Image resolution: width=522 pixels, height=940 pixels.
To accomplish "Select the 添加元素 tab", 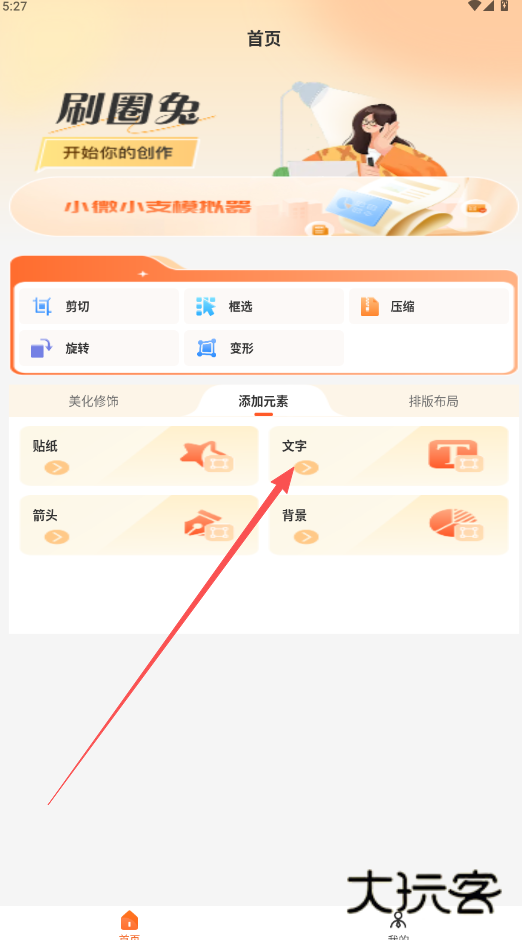I will pos(264,401).
